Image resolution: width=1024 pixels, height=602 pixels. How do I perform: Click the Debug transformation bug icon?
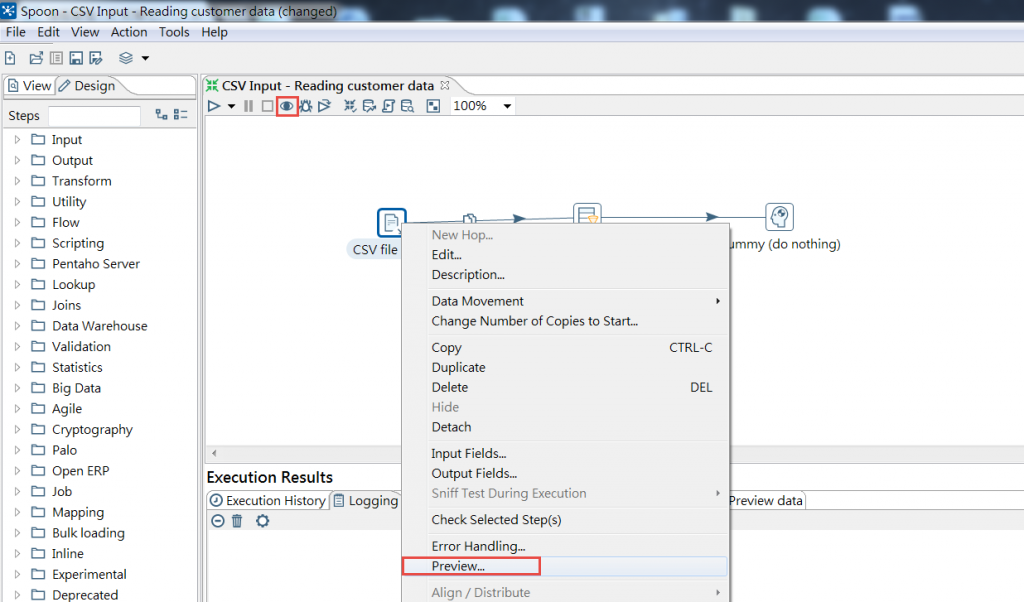coord(306,106)
